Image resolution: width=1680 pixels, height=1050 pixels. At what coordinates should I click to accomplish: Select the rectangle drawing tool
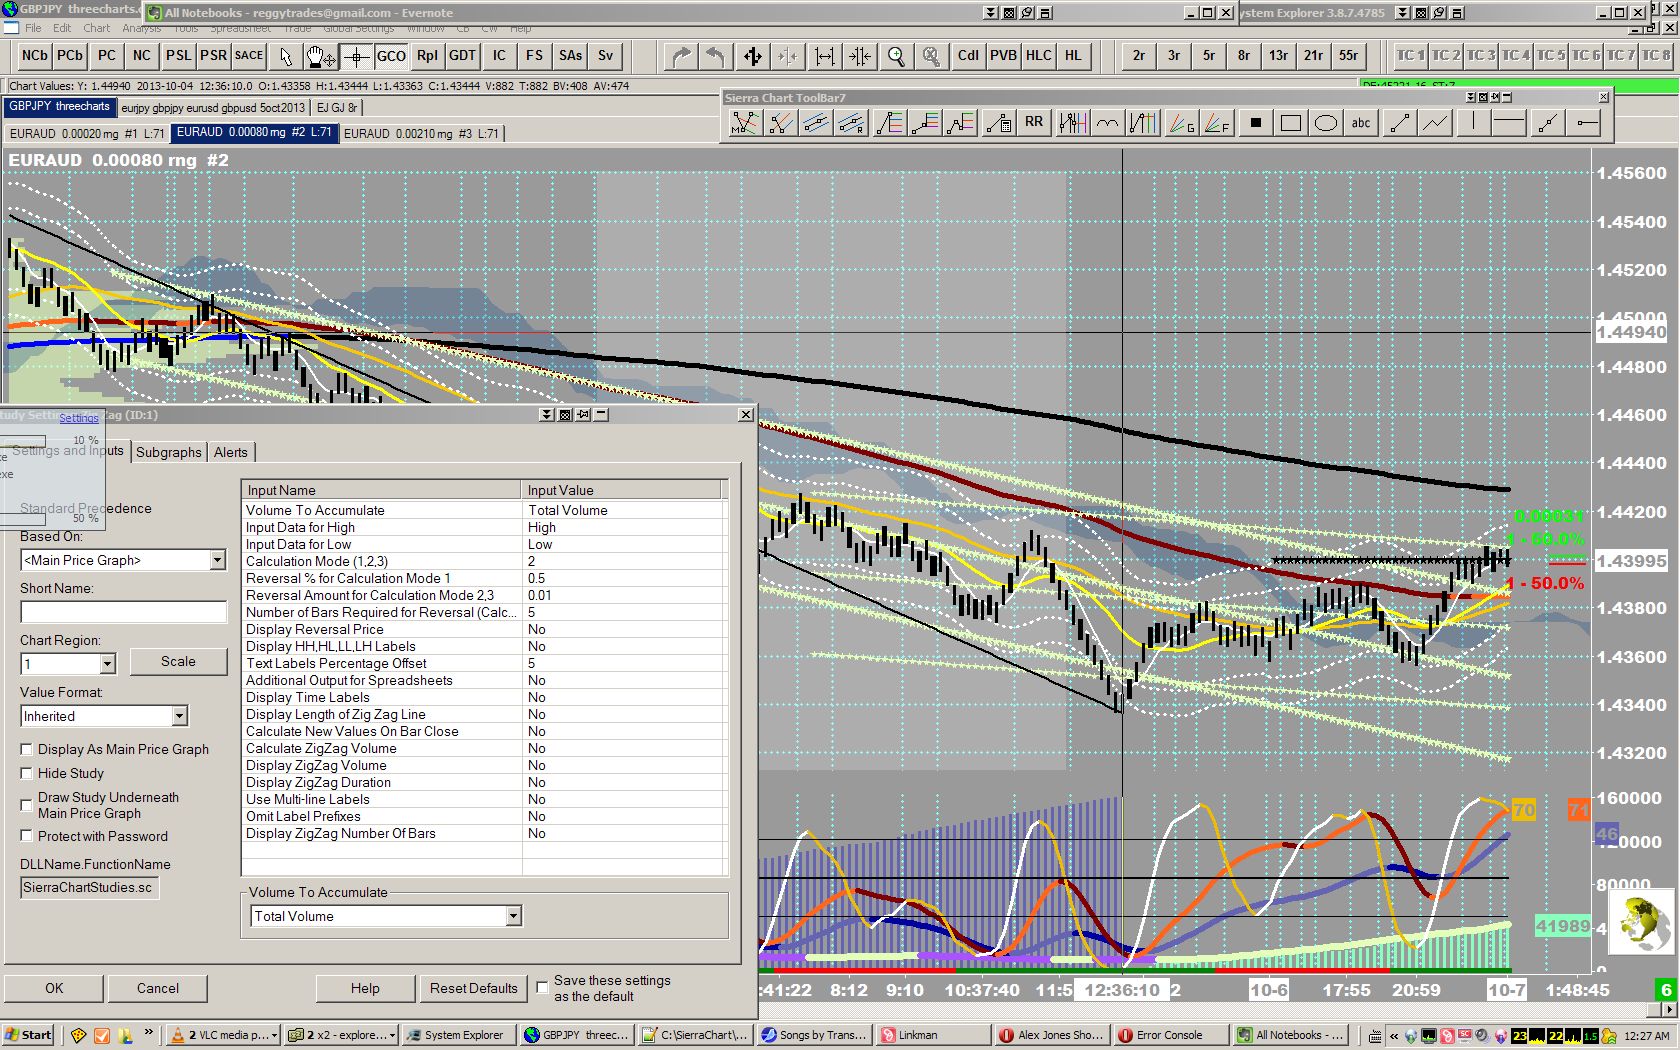[x=1290, y=123]
